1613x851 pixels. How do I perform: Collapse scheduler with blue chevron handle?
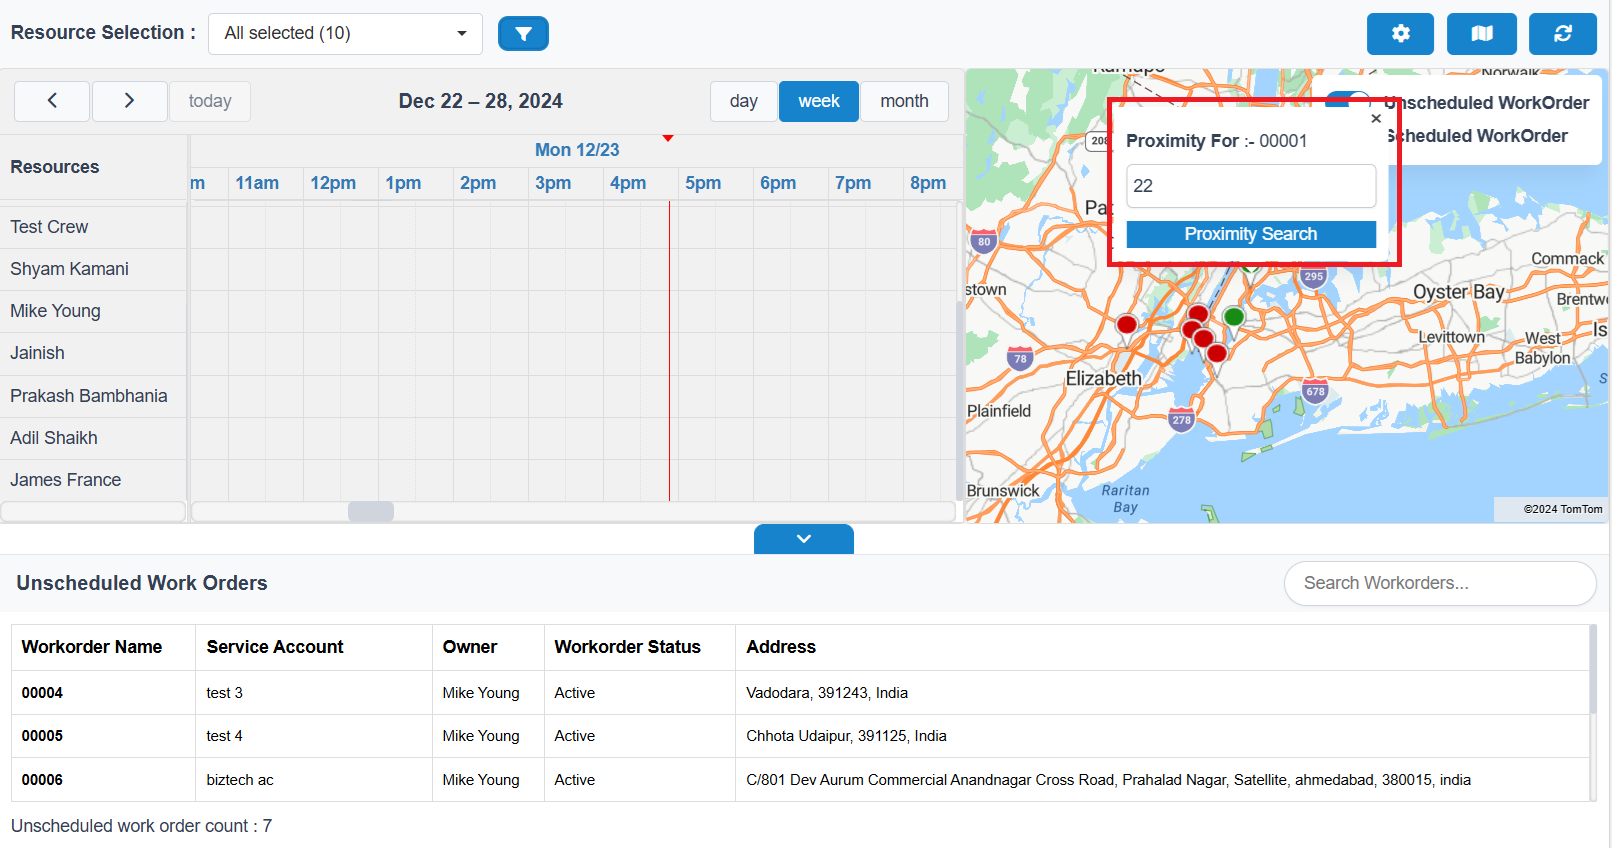point(804,539)
